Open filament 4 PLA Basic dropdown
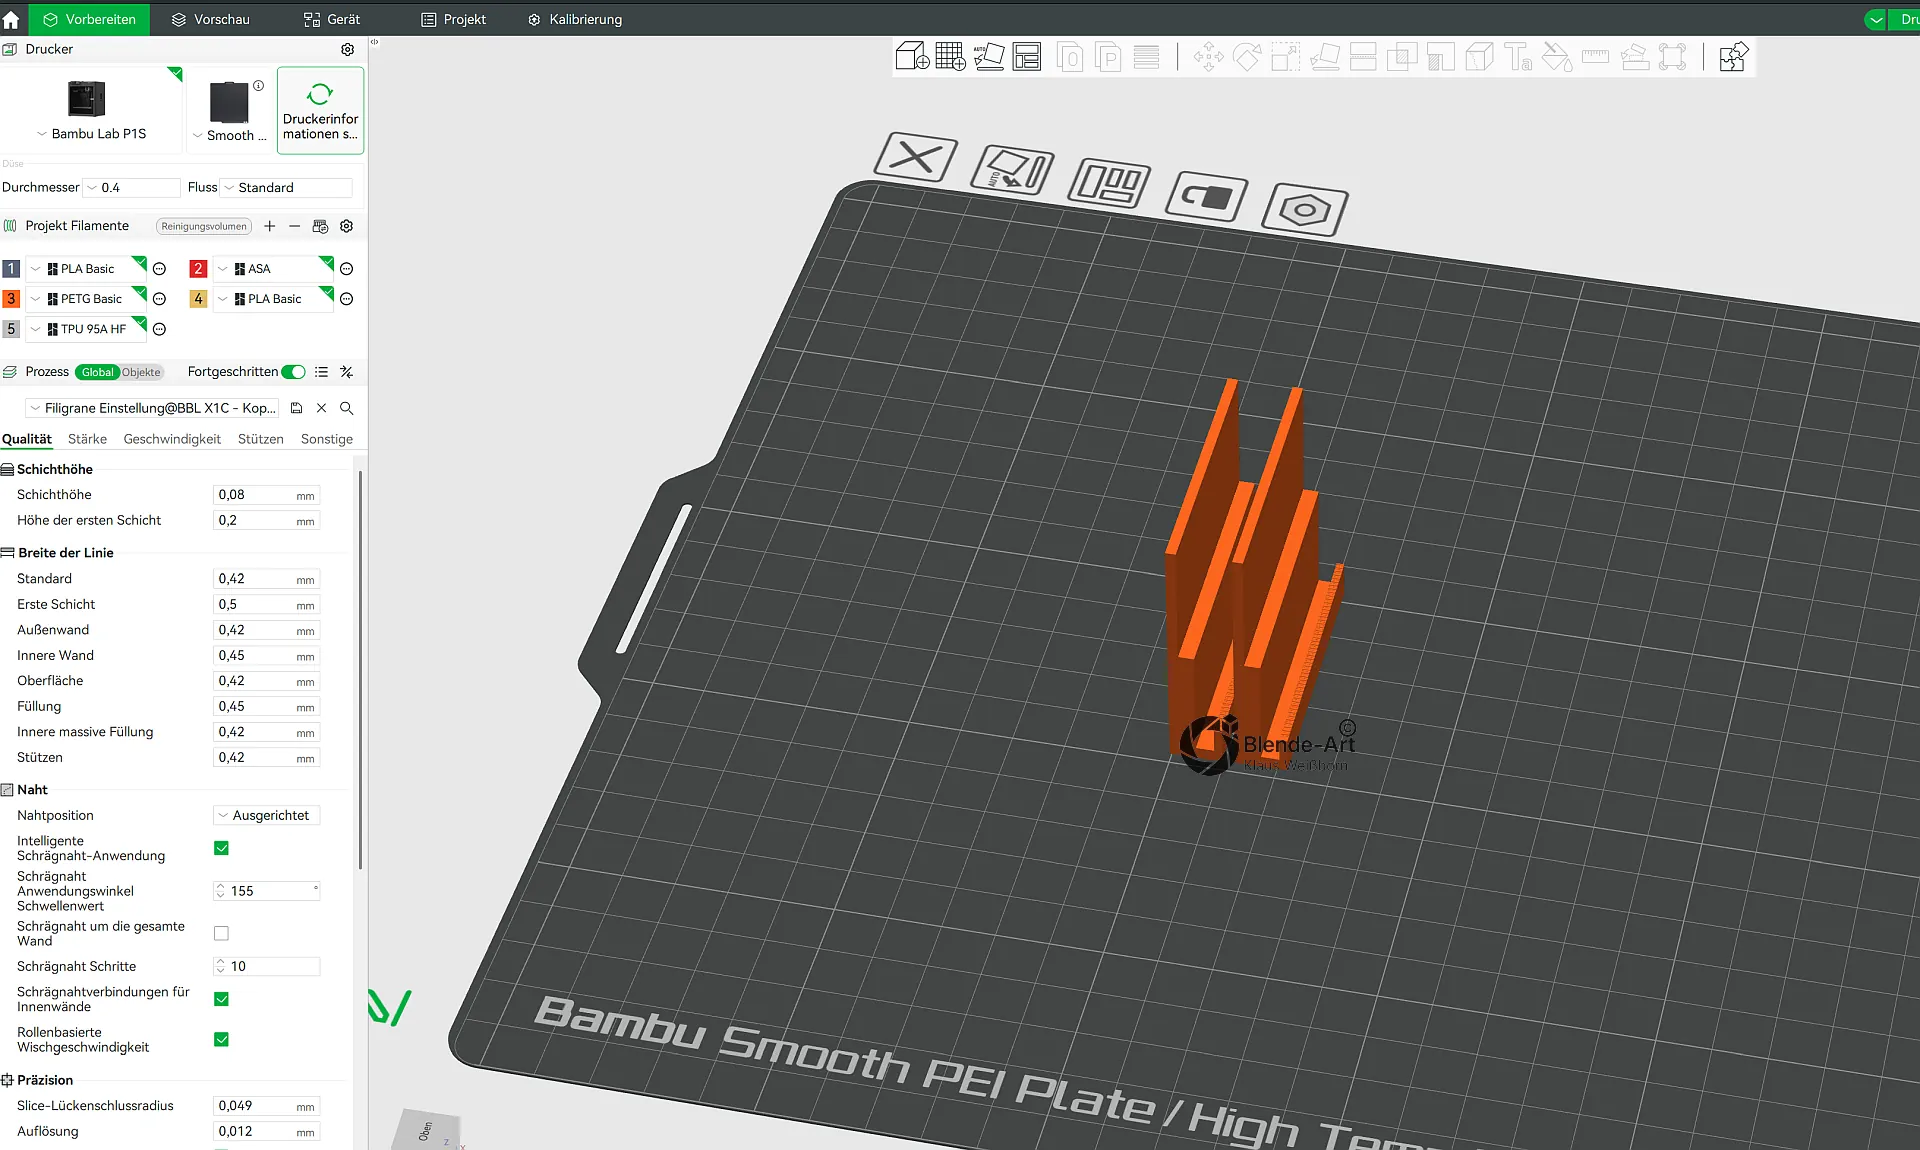 pyautogui.click(x=274, y=299)
